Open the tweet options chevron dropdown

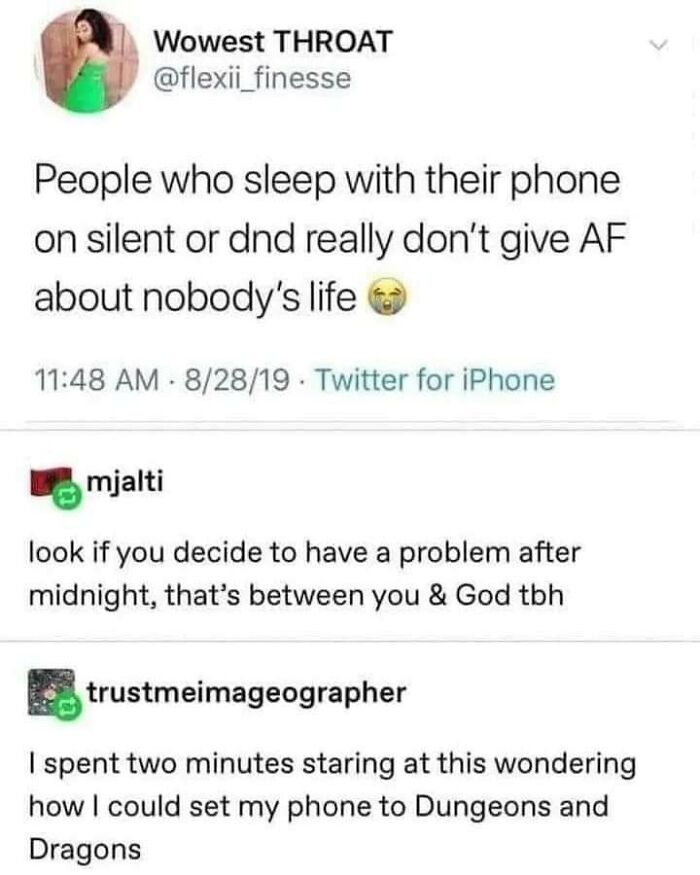[660, 45]
